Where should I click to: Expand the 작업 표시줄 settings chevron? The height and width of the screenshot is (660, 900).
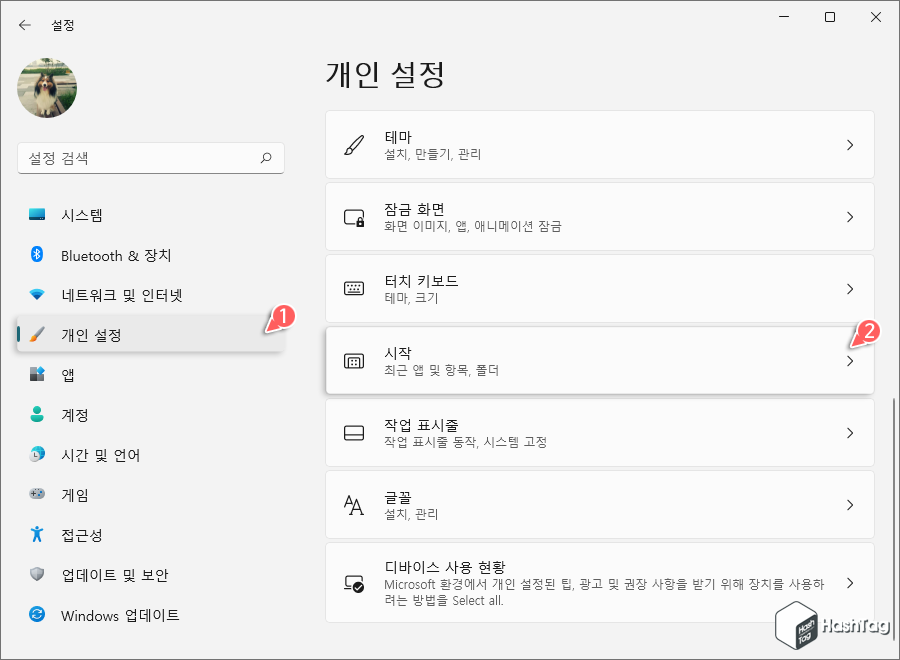coord(850,433)
